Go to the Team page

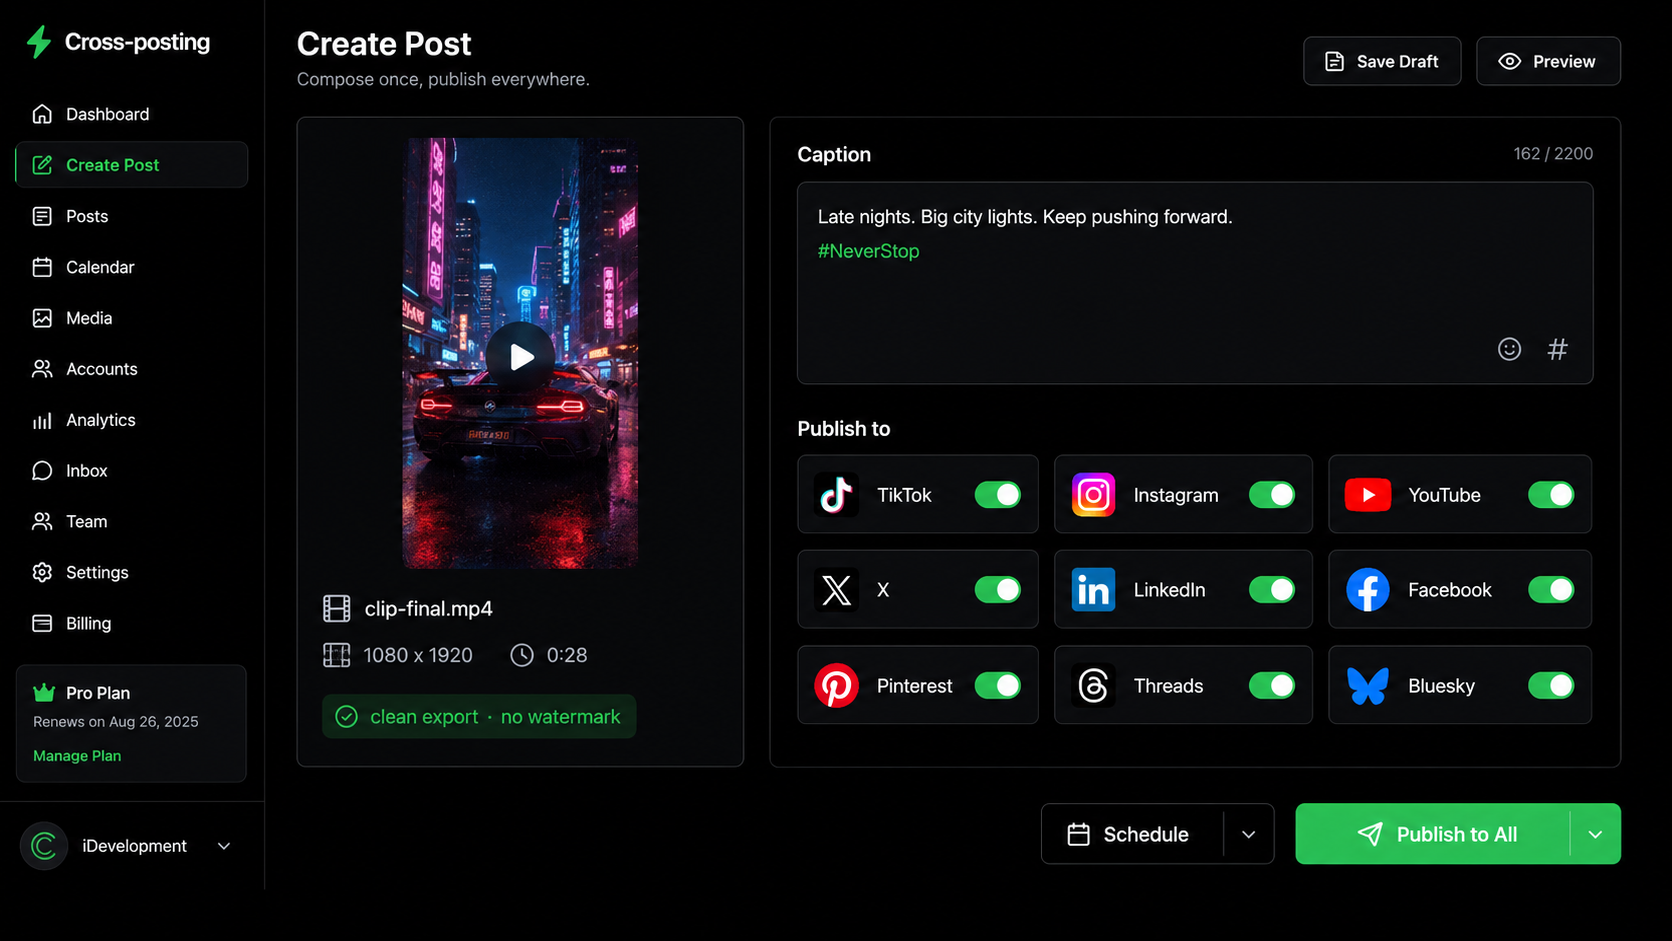(131, 522)
